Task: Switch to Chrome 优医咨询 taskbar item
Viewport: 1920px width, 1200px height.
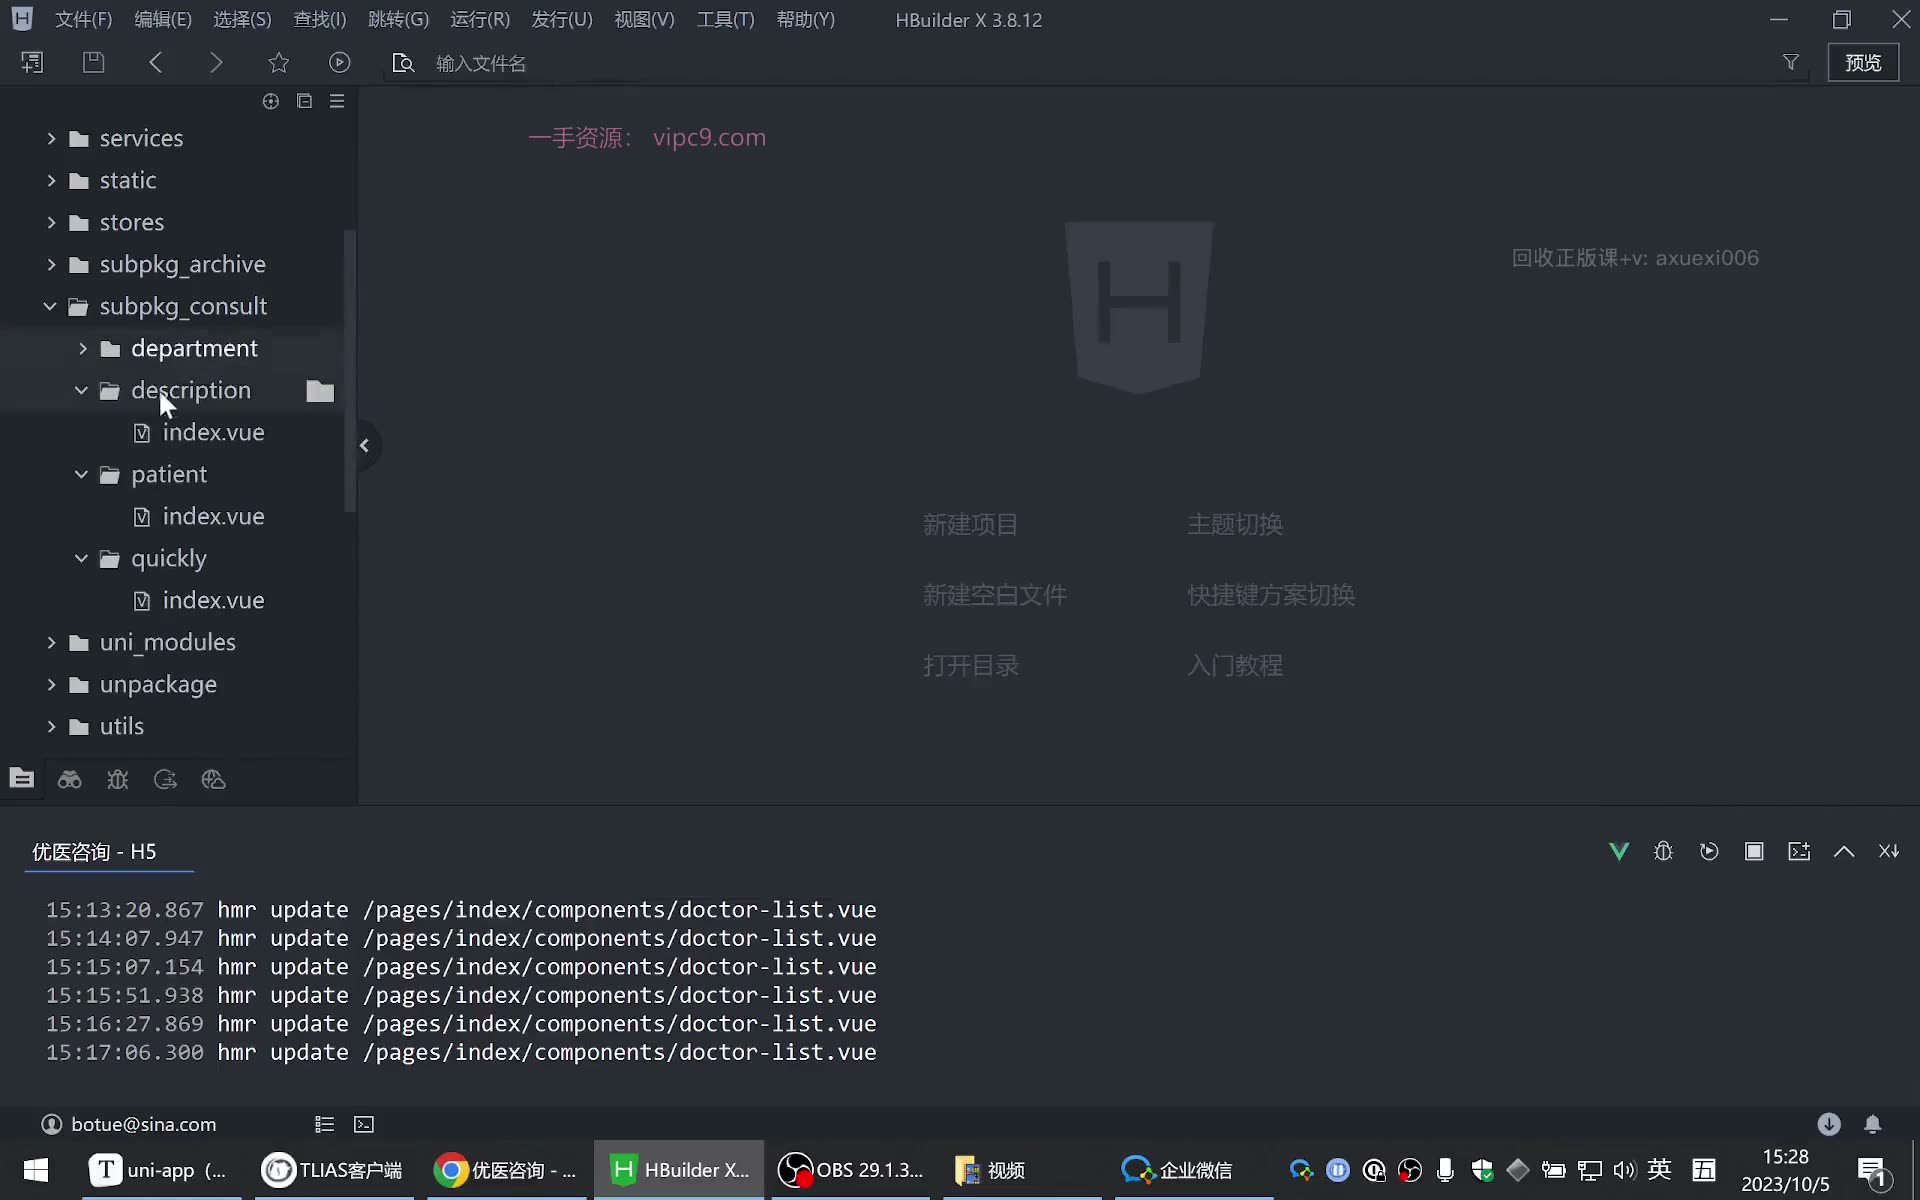Action: coord(509,1169)
